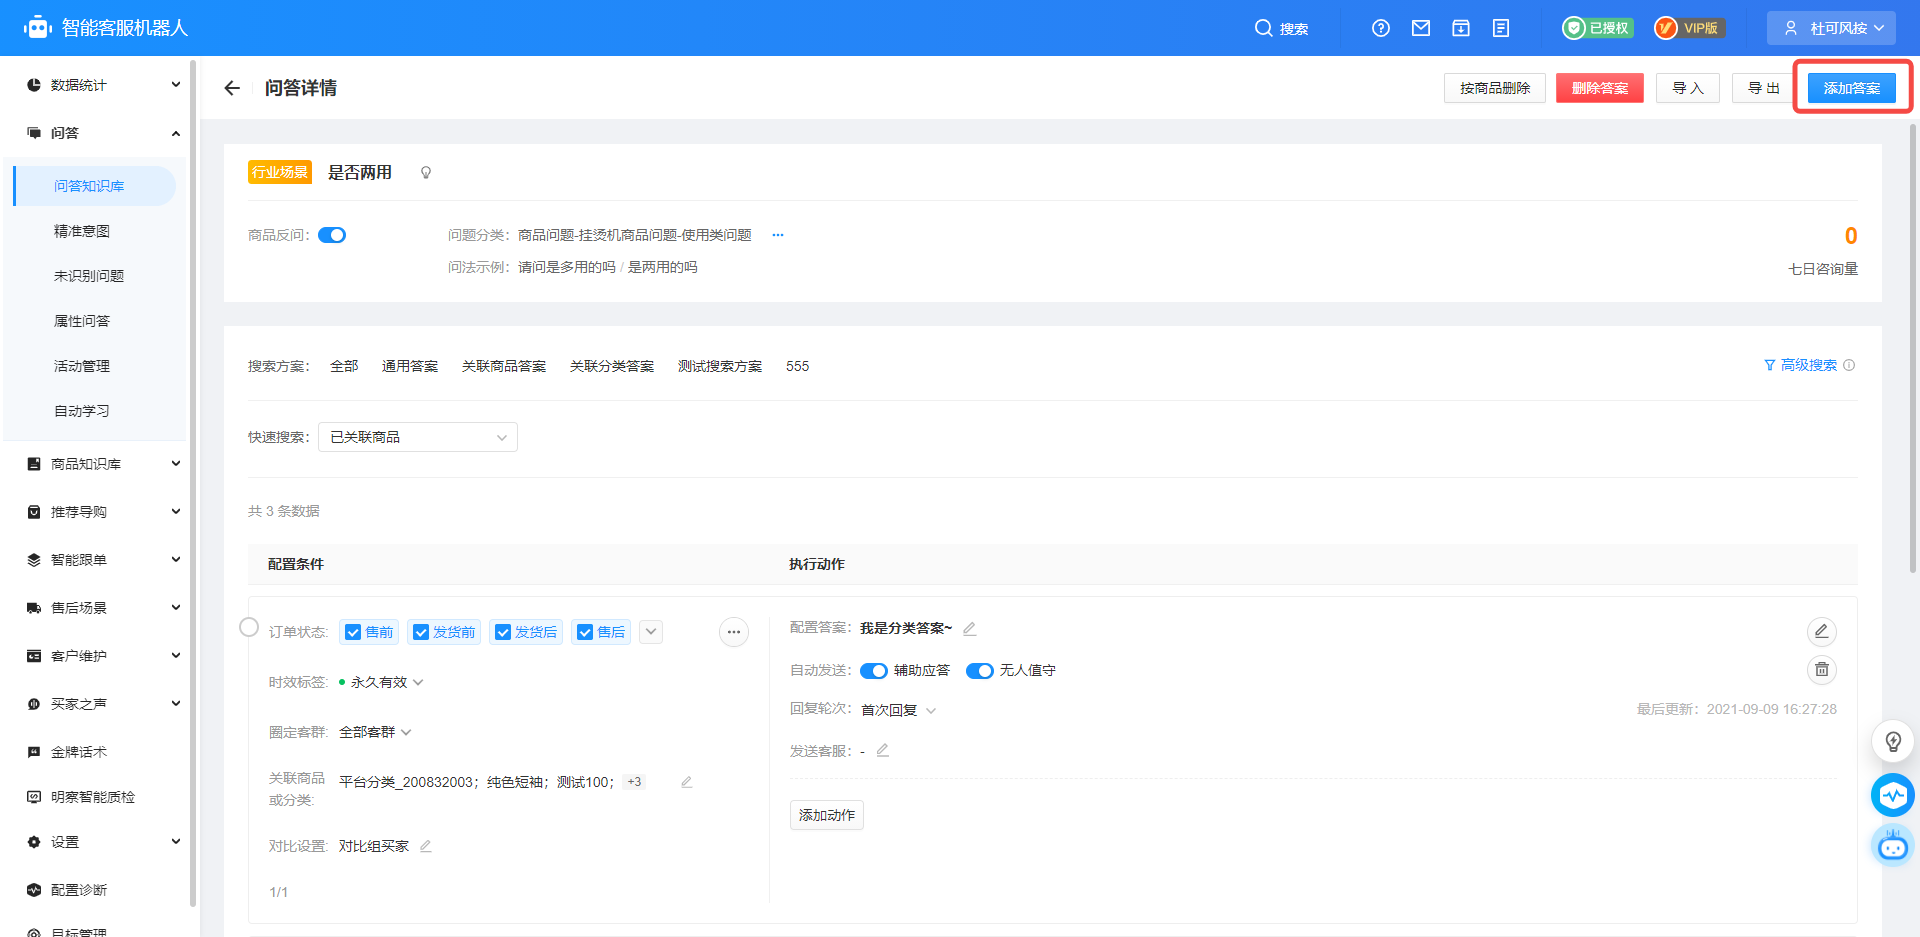
Task: Toggle the 辅助应答 switch
Action: pyautogui.click(x=874, y=671)
